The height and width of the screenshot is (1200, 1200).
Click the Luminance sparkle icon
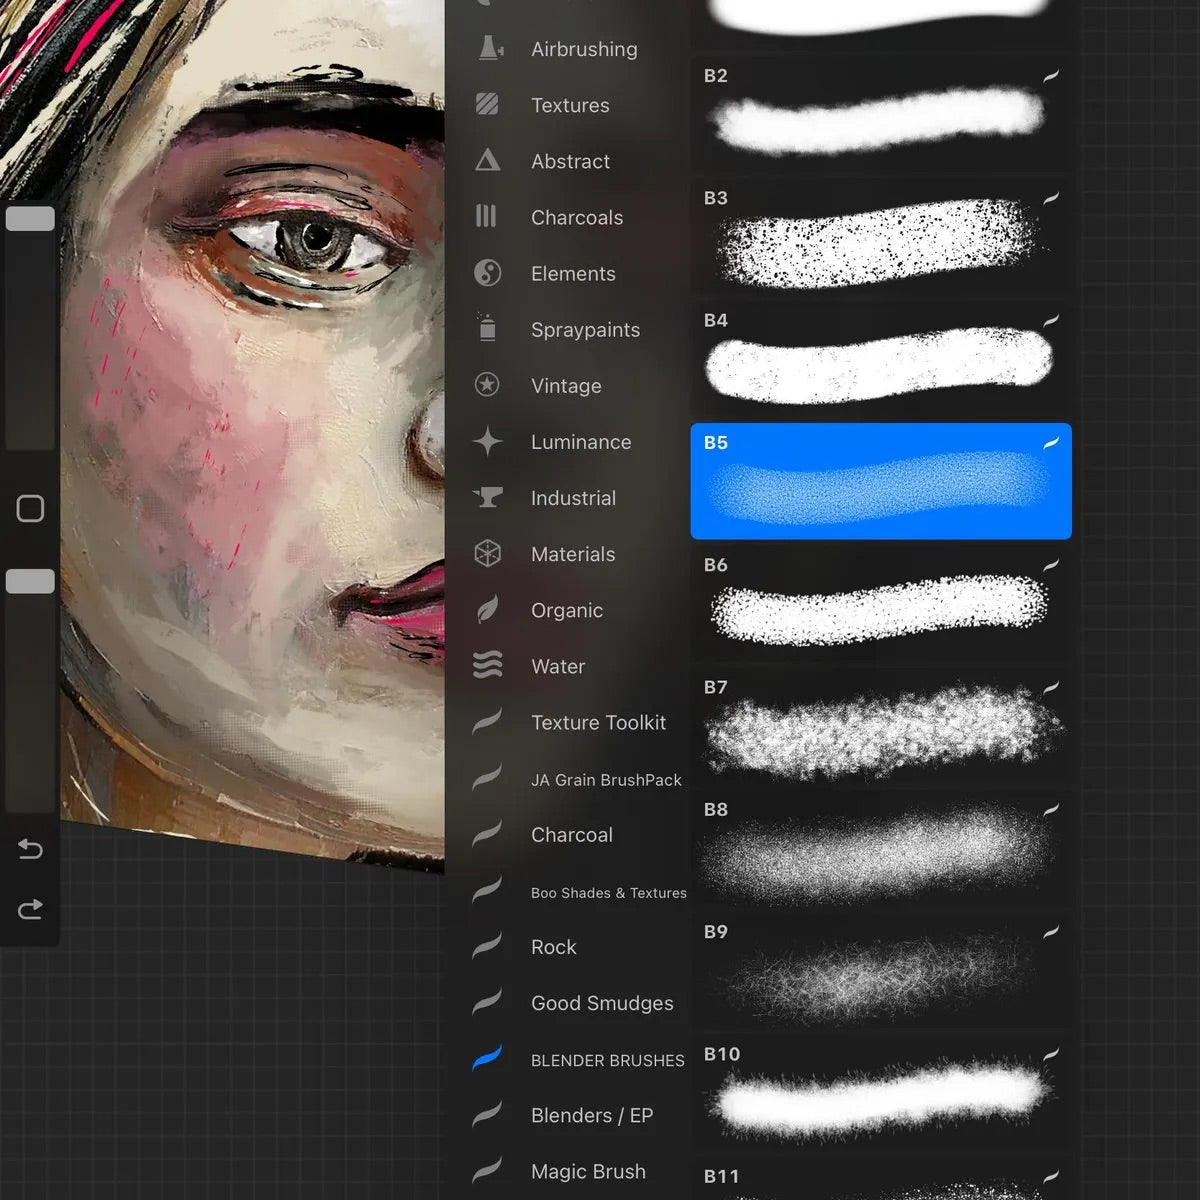pyautogui.click(x=487, y=441)
